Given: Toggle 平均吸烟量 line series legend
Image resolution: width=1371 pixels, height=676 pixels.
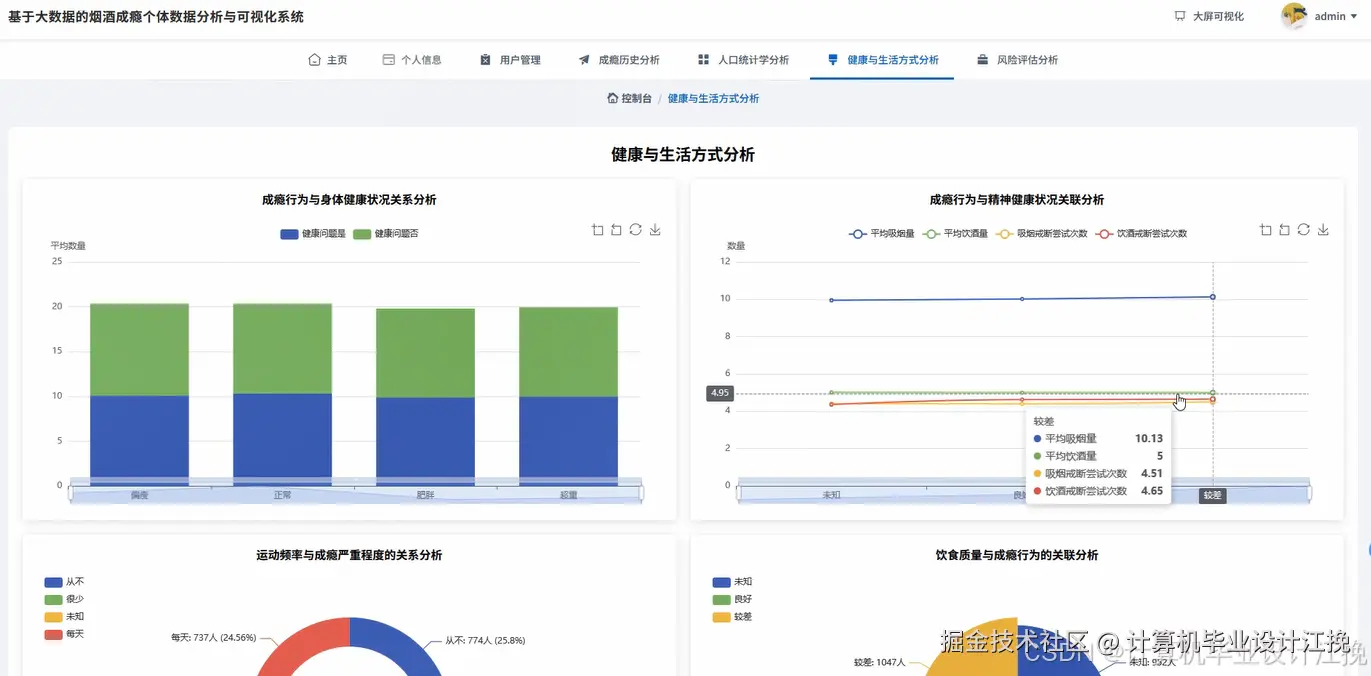Looking at the screenshot, I should tap(881, 233).
